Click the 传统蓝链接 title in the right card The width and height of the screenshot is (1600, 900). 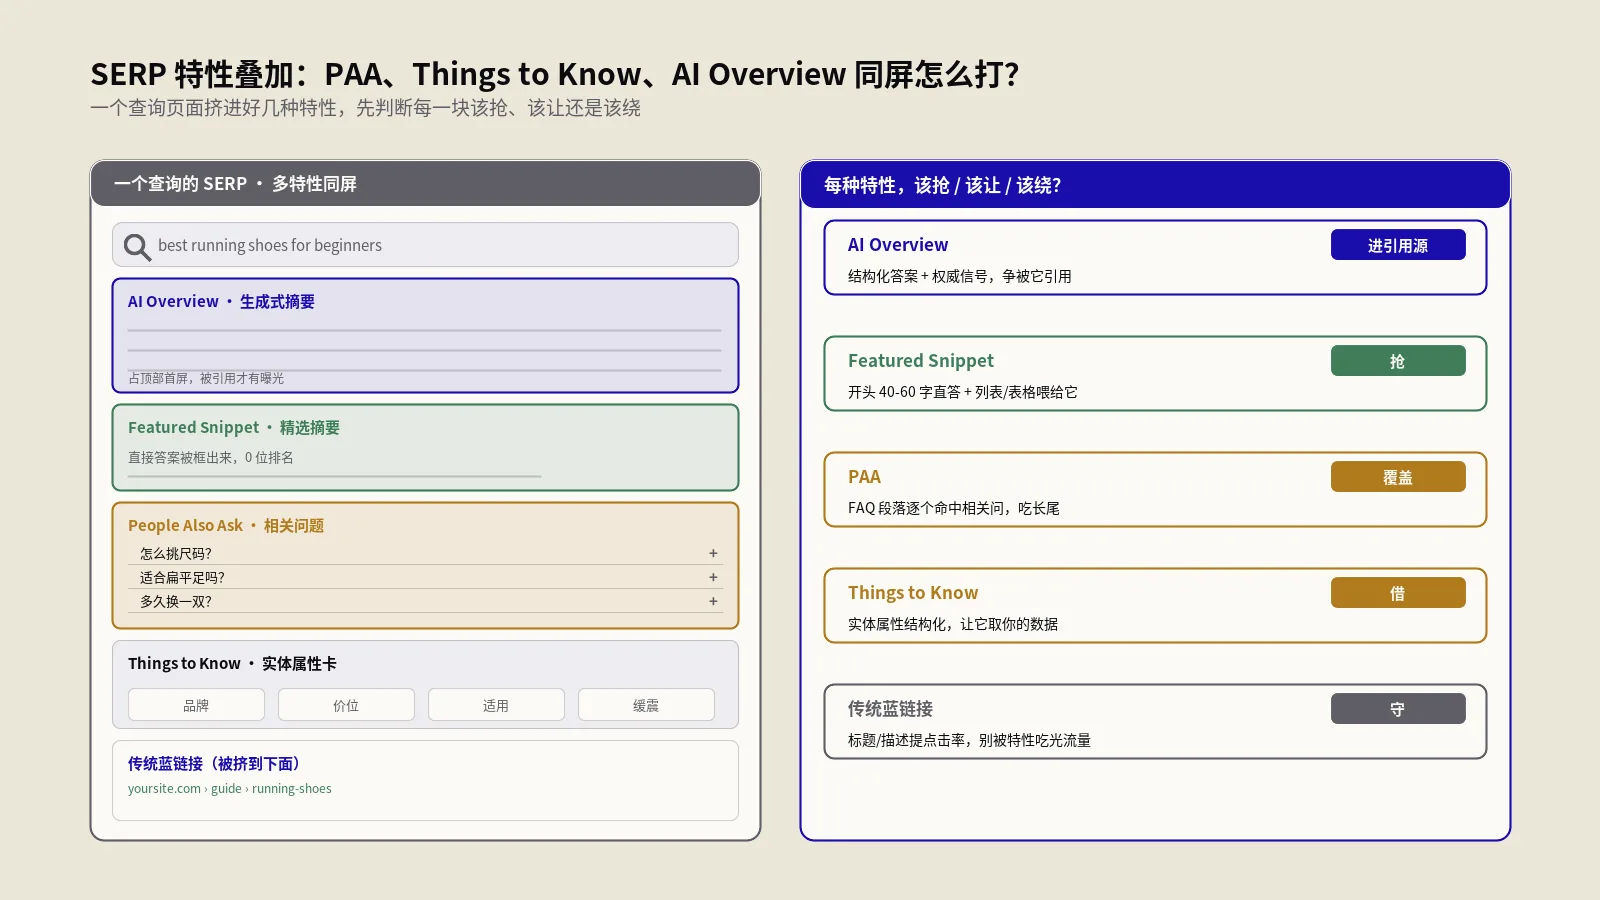(890, 709)
